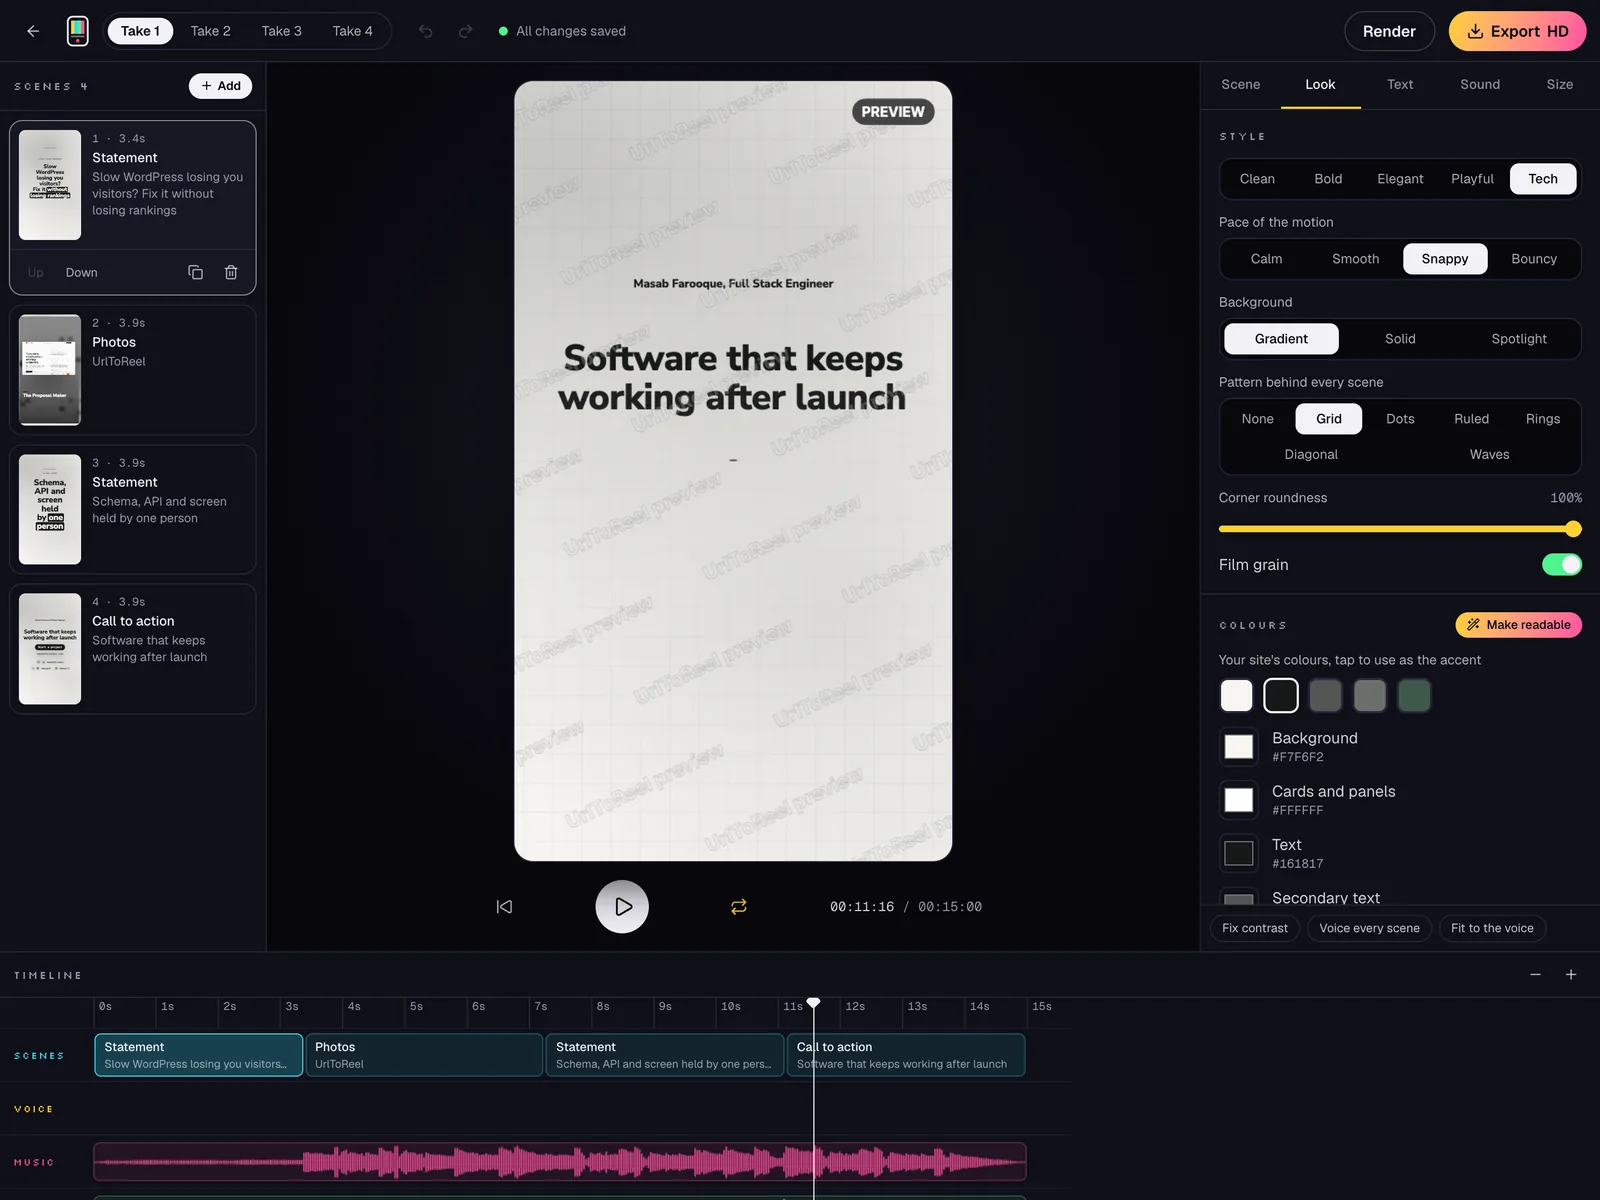Image resolution: width=1600 pixels, height=1200 pixels.
Task: Toggle Film grain switch
Action: pos(1562,565)
